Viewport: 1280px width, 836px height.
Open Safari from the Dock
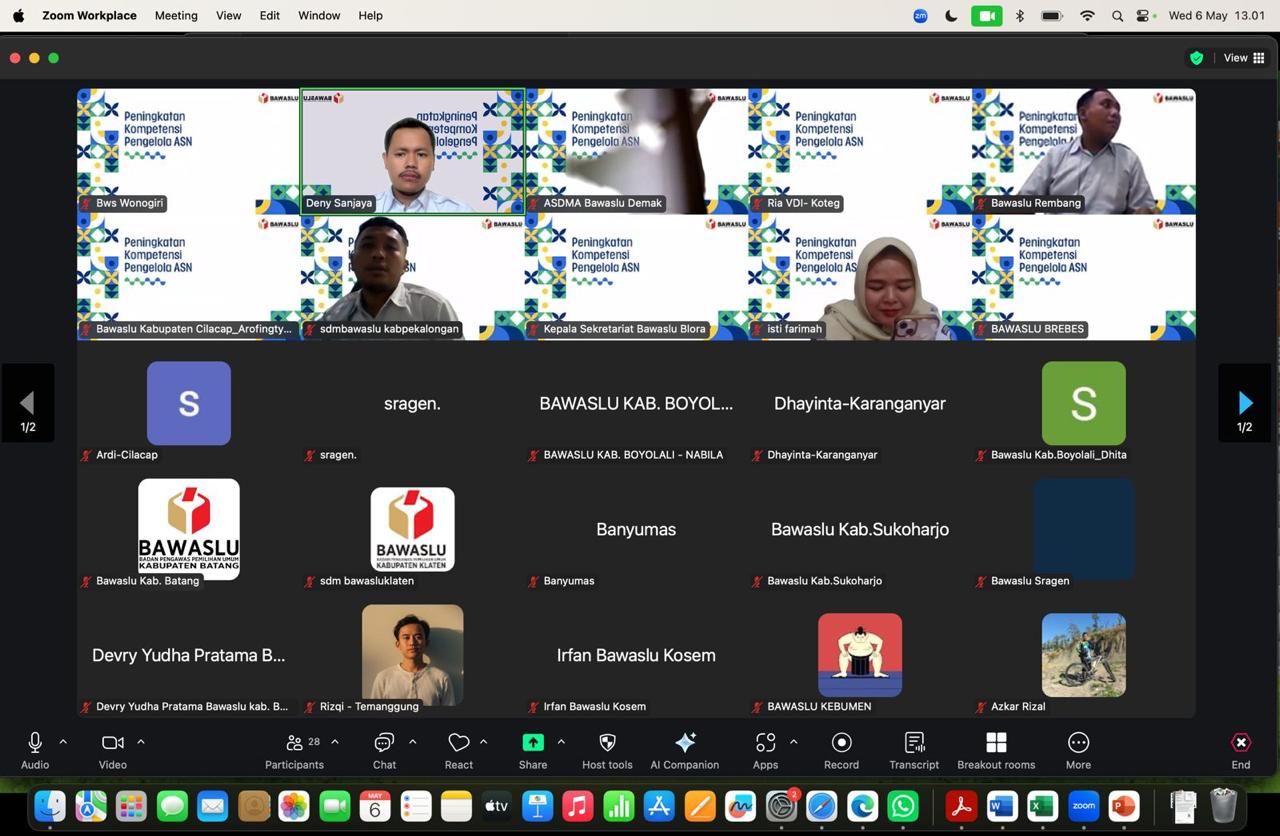click(x=822, y=806)
